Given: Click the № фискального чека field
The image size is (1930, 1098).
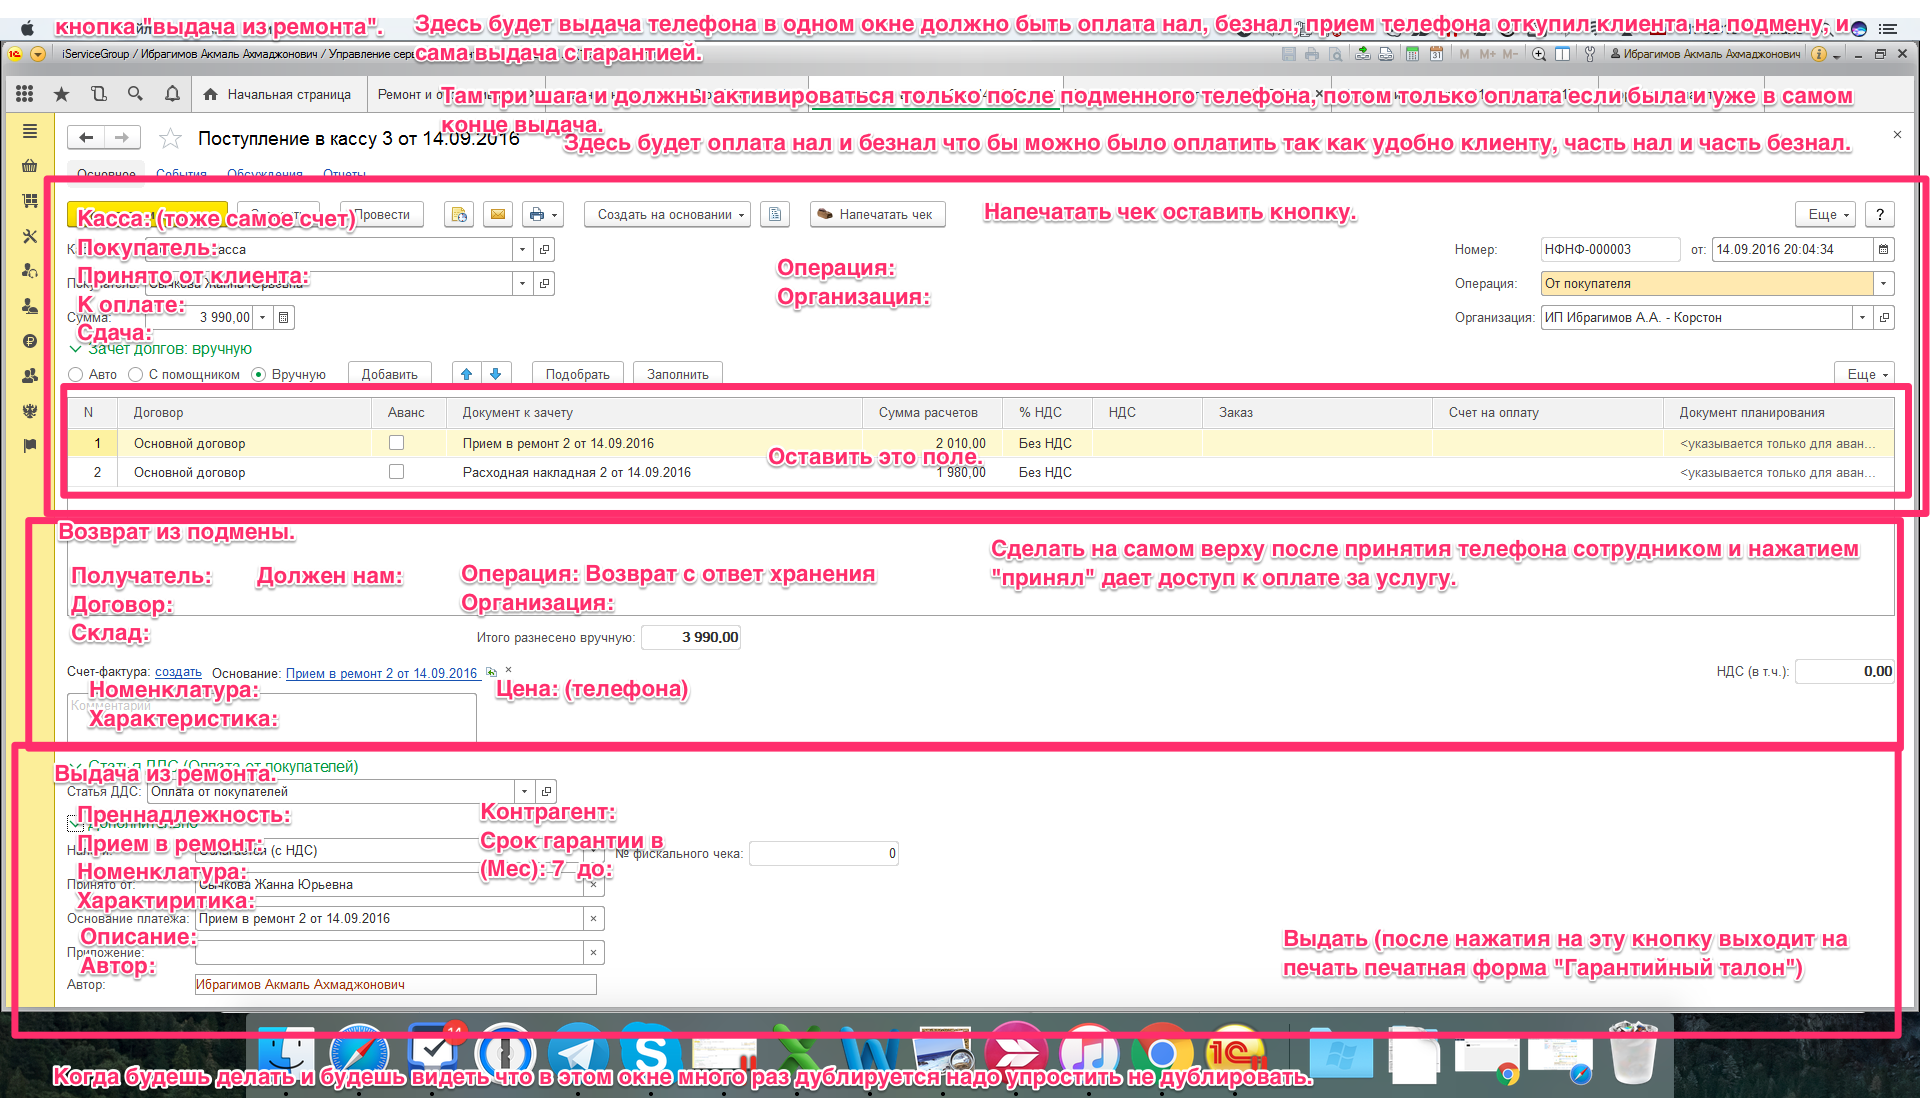Looking at the screenshot, I should 823,853.
